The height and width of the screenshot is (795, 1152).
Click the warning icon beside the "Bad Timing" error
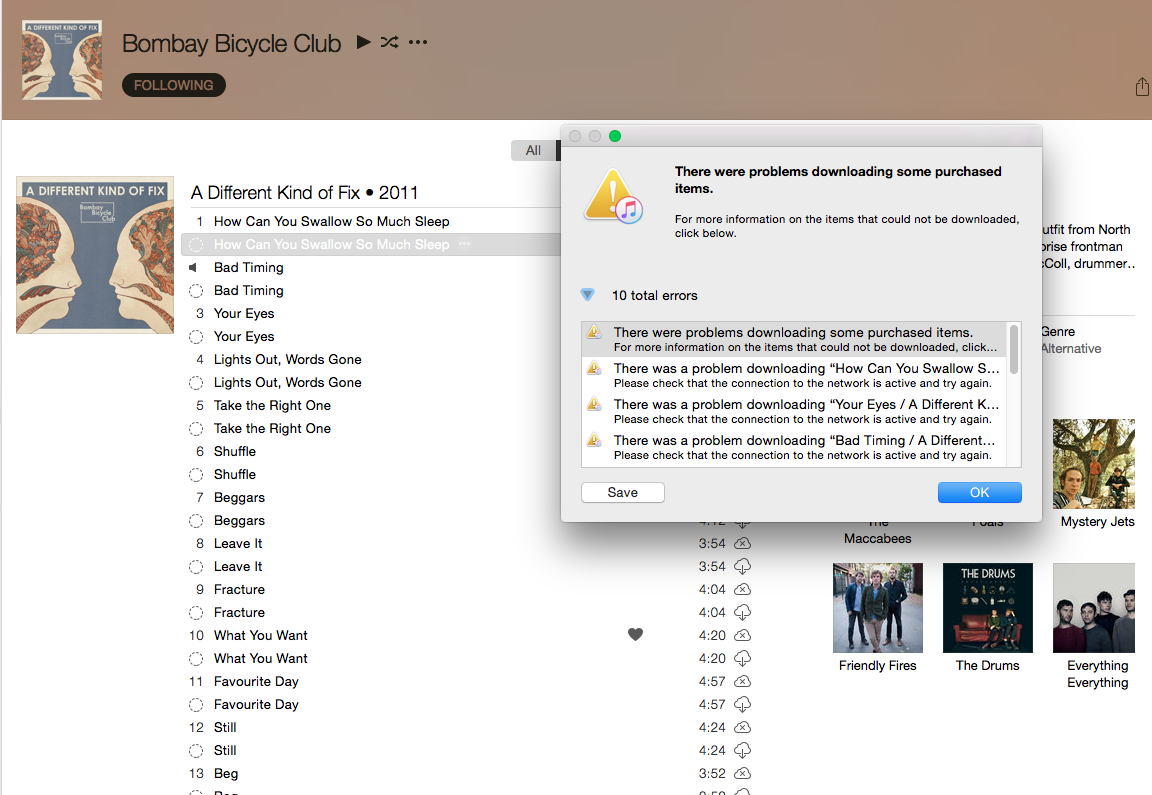(x=594, y=440)
